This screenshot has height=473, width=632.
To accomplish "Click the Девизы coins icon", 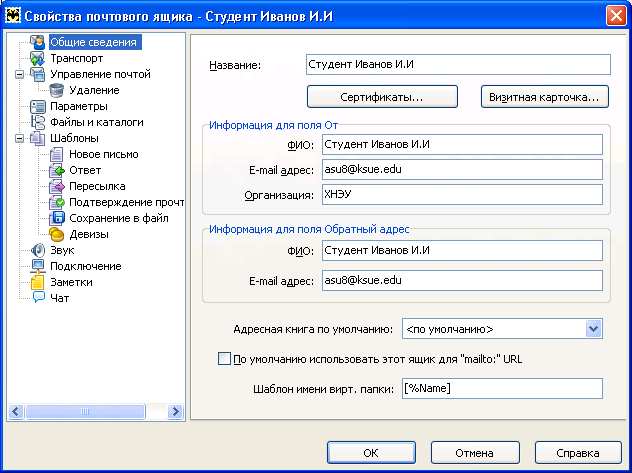I will click(57, 234).
